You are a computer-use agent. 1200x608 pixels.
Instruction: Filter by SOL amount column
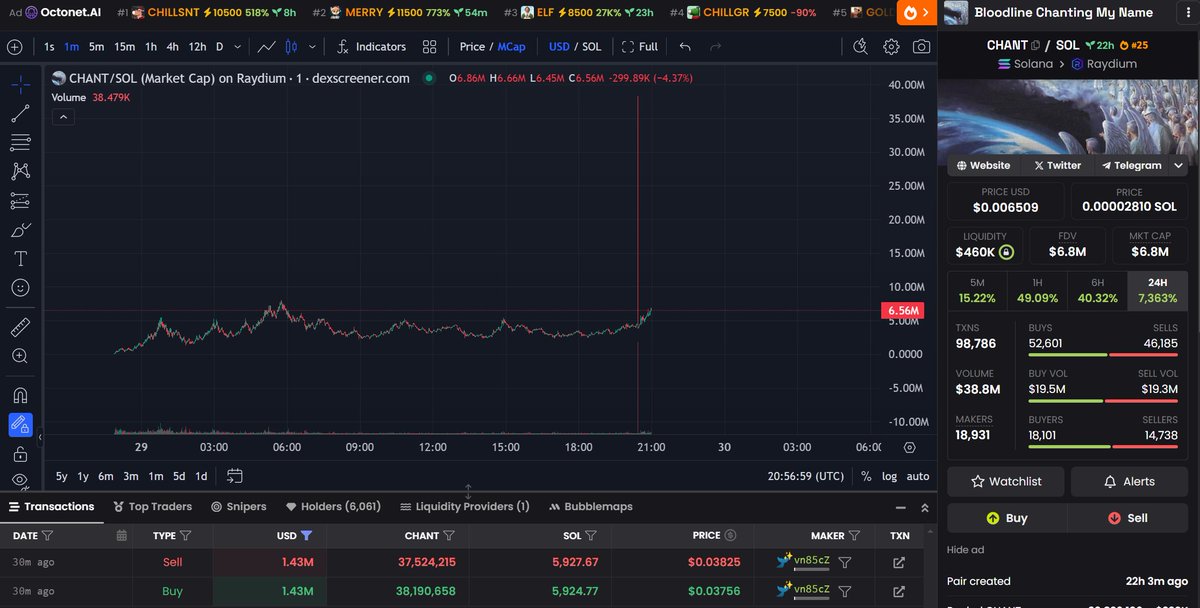(591, 536)
